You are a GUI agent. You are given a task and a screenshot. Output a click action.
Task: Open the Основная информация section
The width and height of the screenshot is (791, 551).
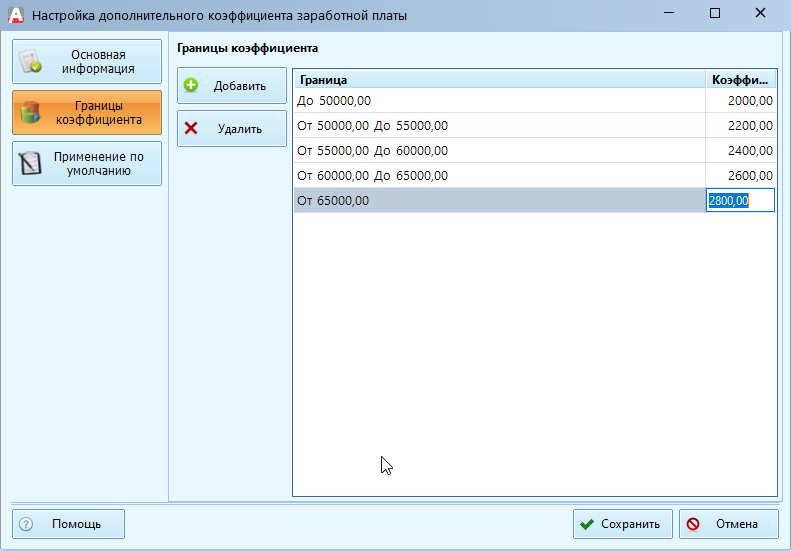click(87, 62)
